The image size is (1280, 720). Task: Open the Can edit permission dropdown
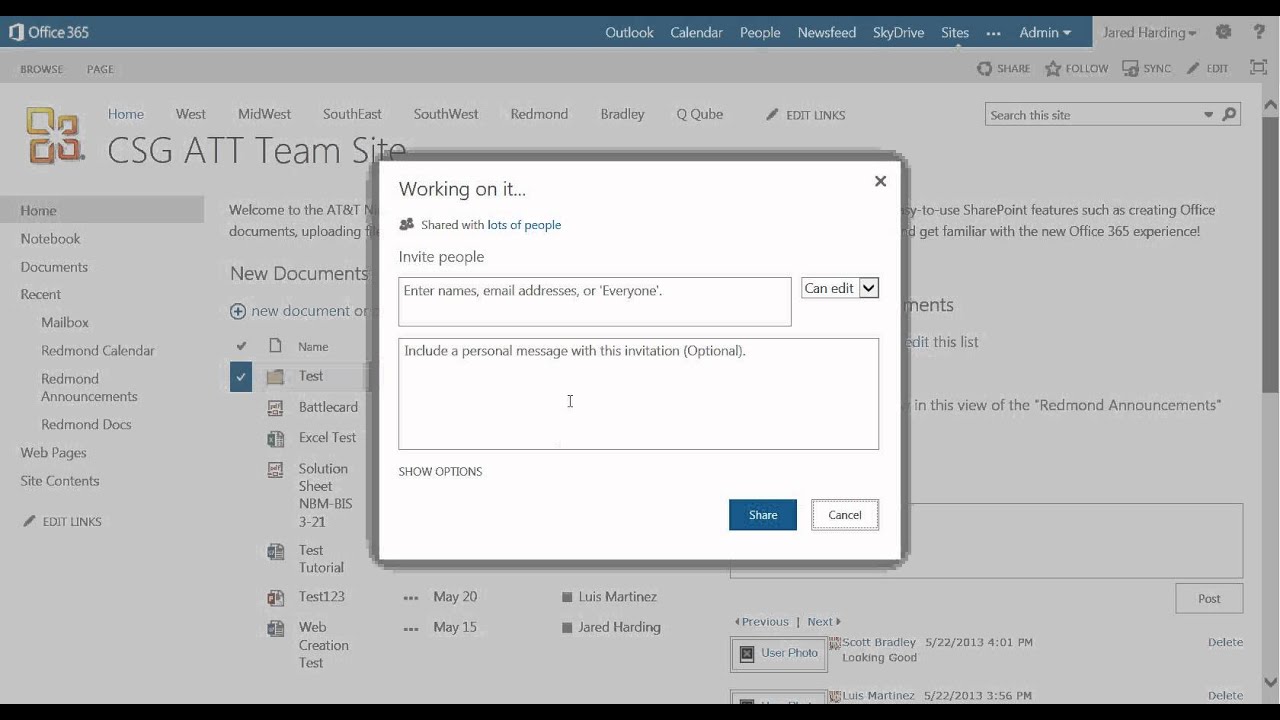pos(840,288)
